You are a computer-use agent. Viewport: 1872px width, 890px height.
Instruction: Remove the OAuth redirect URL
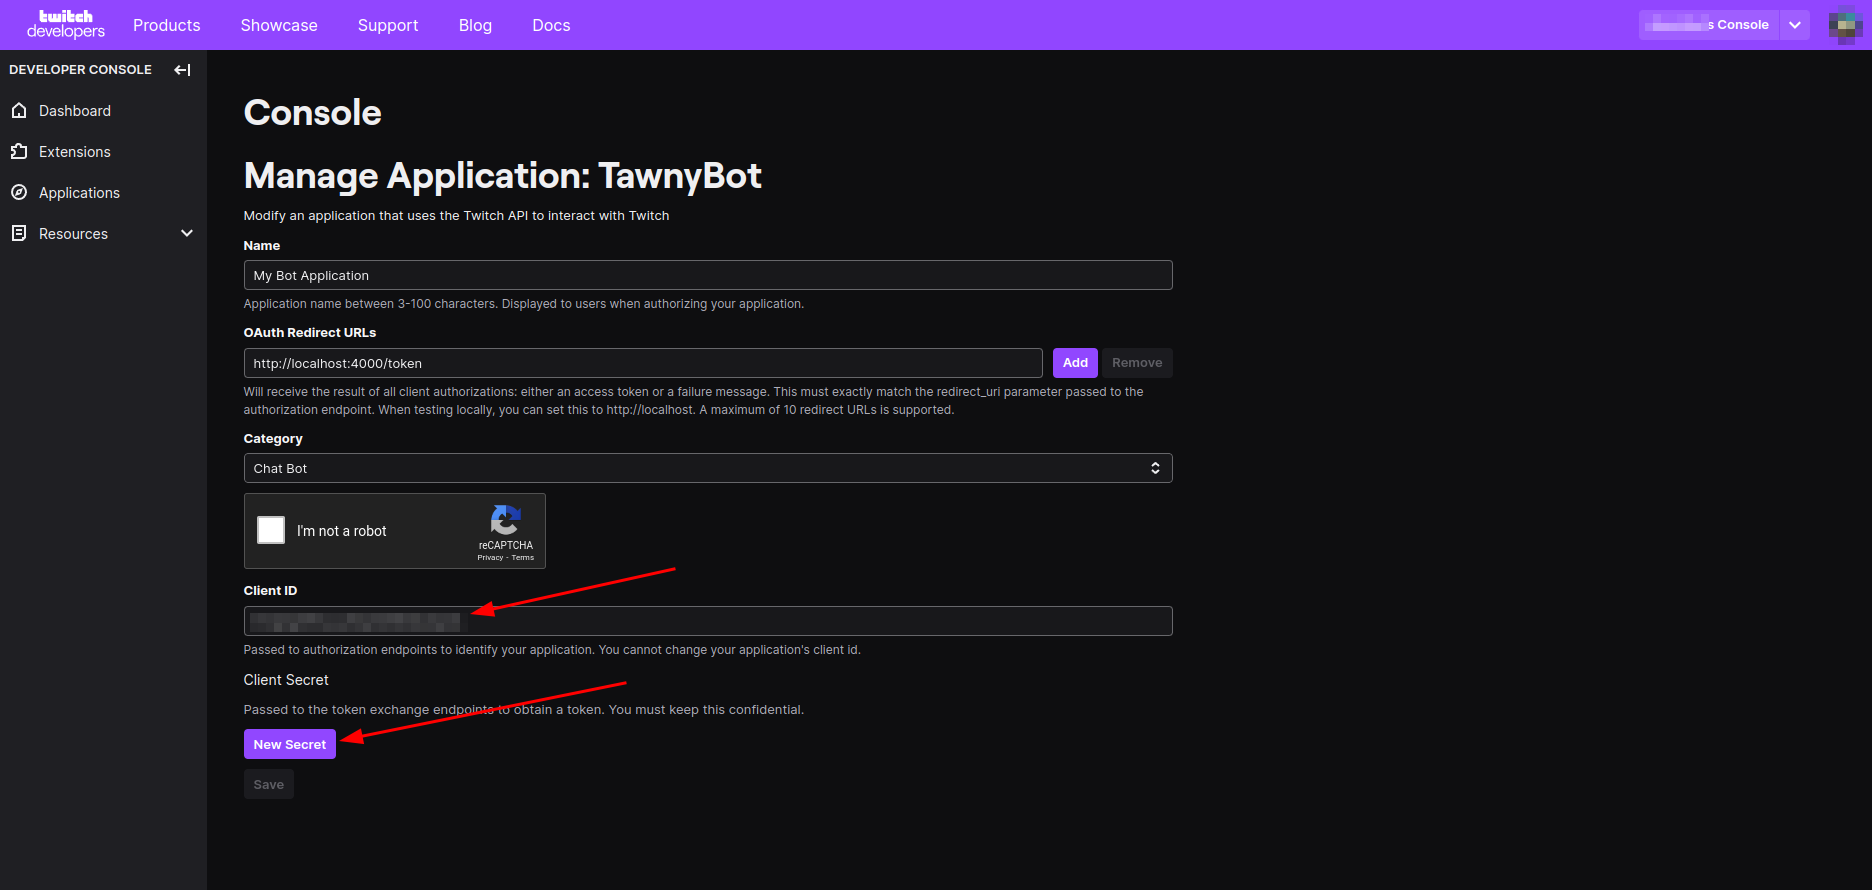pos(1137,363)
